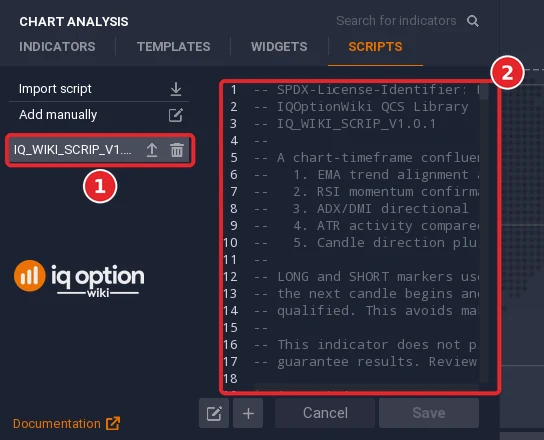Click the 'EMA trend alignment' code line
This screenshot has height=440, width=544.
click(x=366, y=175)
